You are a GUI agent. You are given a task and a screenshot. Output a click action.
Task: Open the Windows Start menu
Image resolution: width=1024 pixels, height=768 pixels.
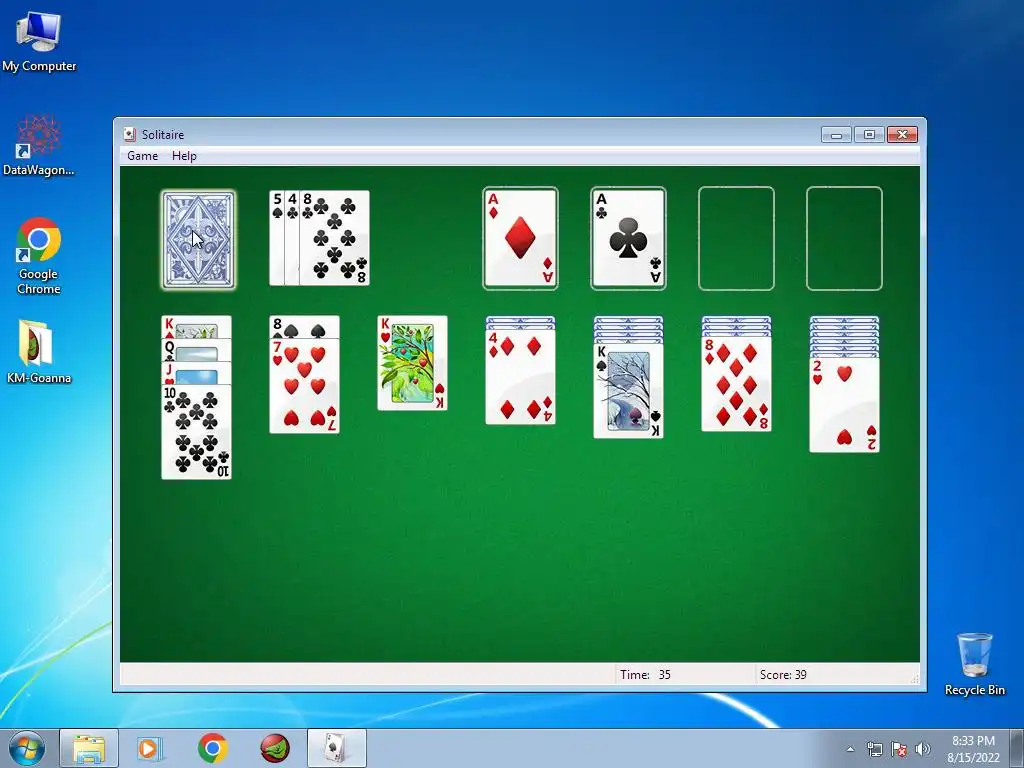(27, 748)
